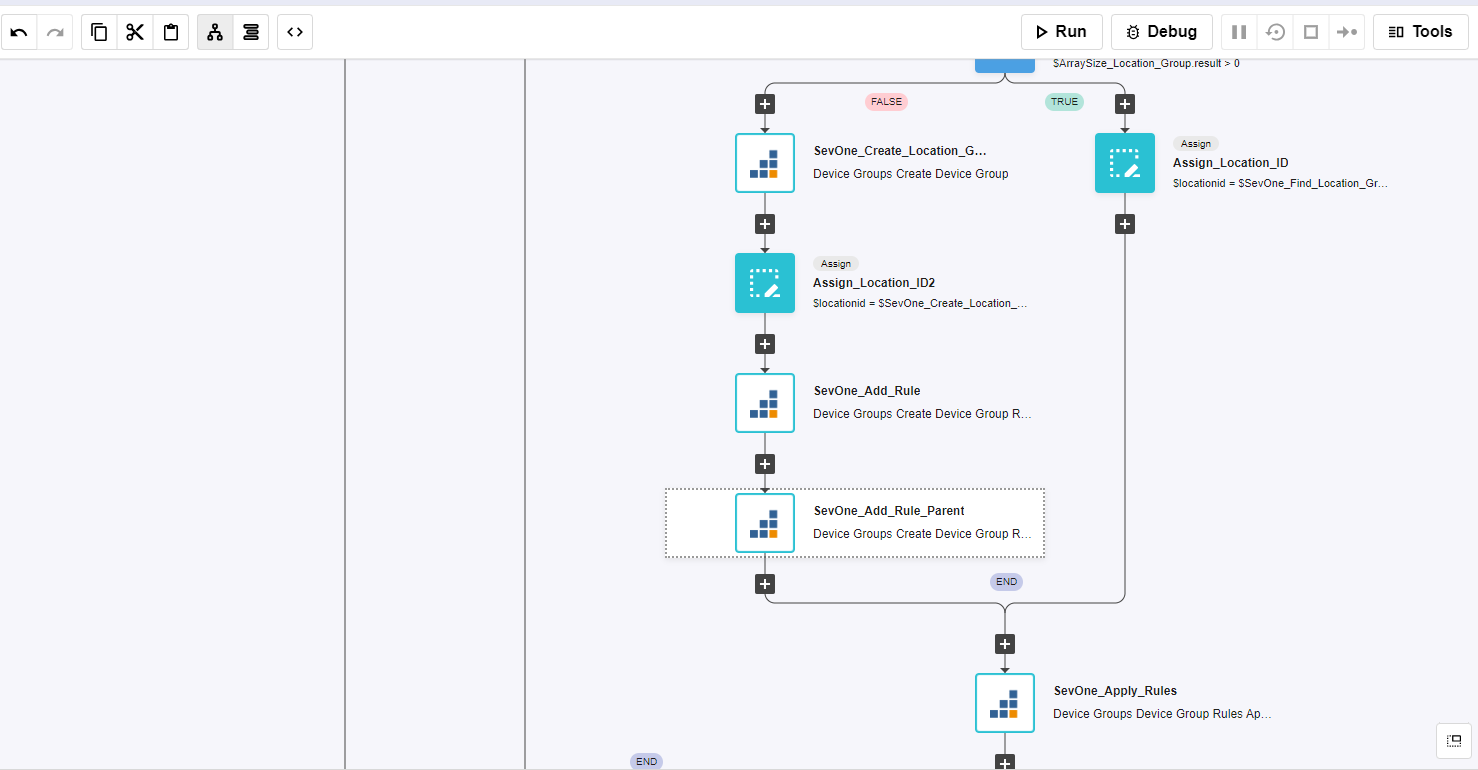Add step above Assign_Location_ID on the TRUE branch
1478x770 pixels.
click(1125, 104)
